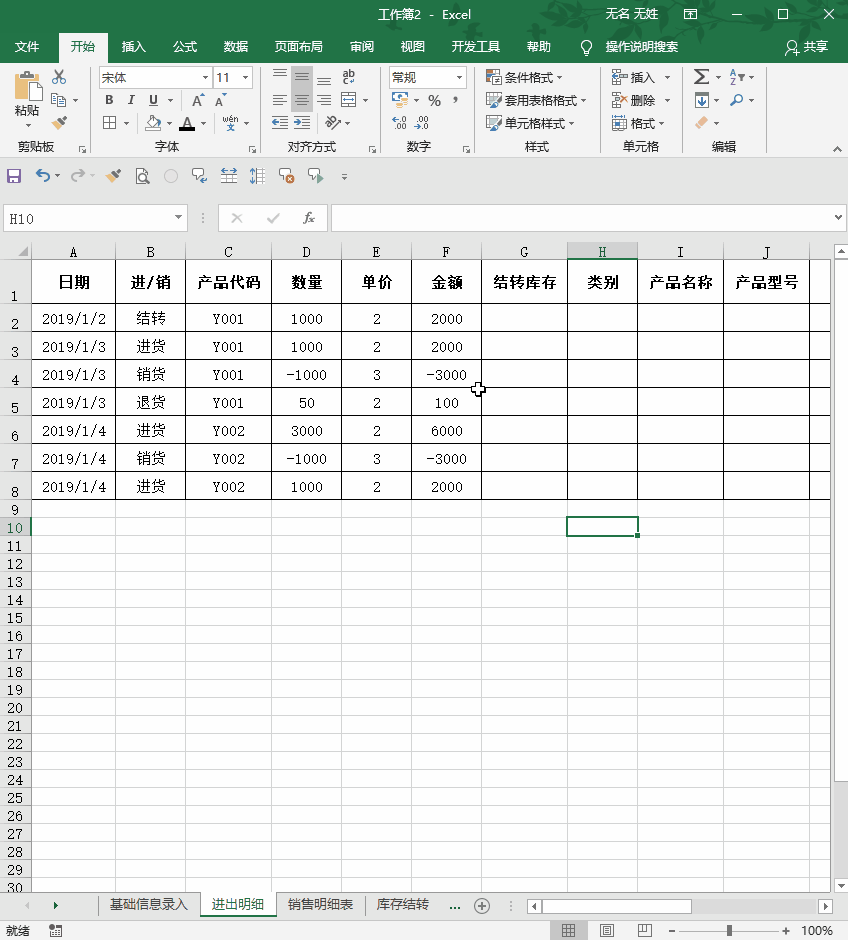The width and height of the screenshot is (848, 940).
Task: Add a new sheet with plus button
Action: (482, 906)
